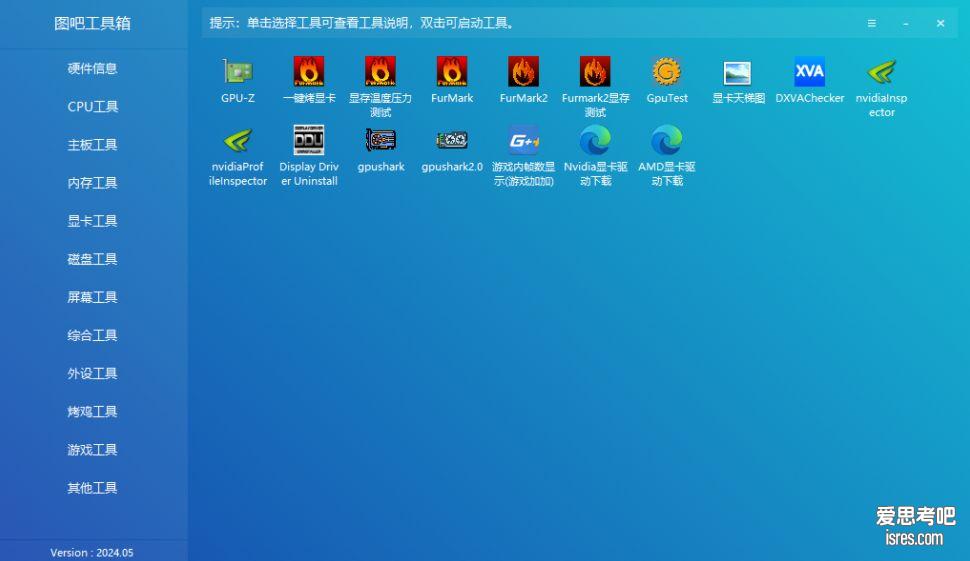Open the AMD显卡驱动下载 Edge icon
970x561 pixels.
pos(667,140)
